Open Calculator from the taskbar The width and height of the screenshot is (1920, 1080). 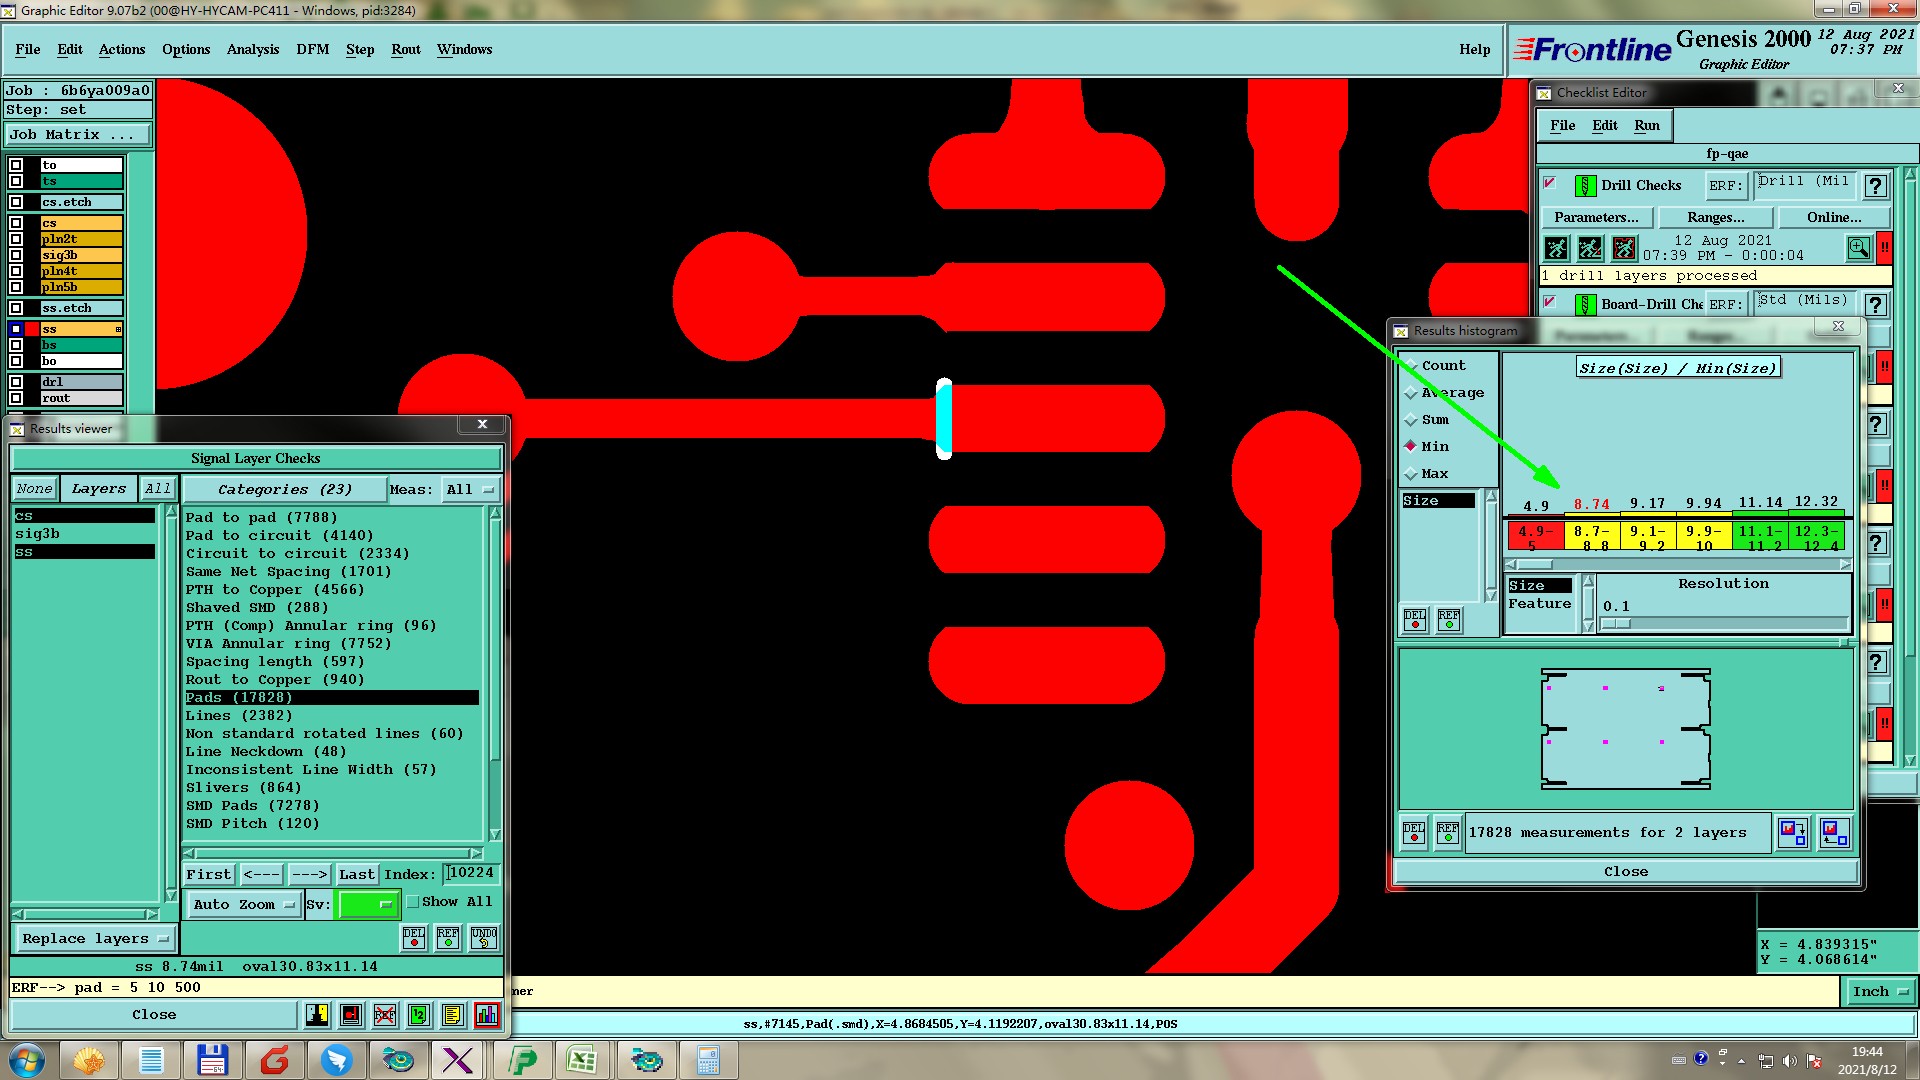tap(708, 1060)
